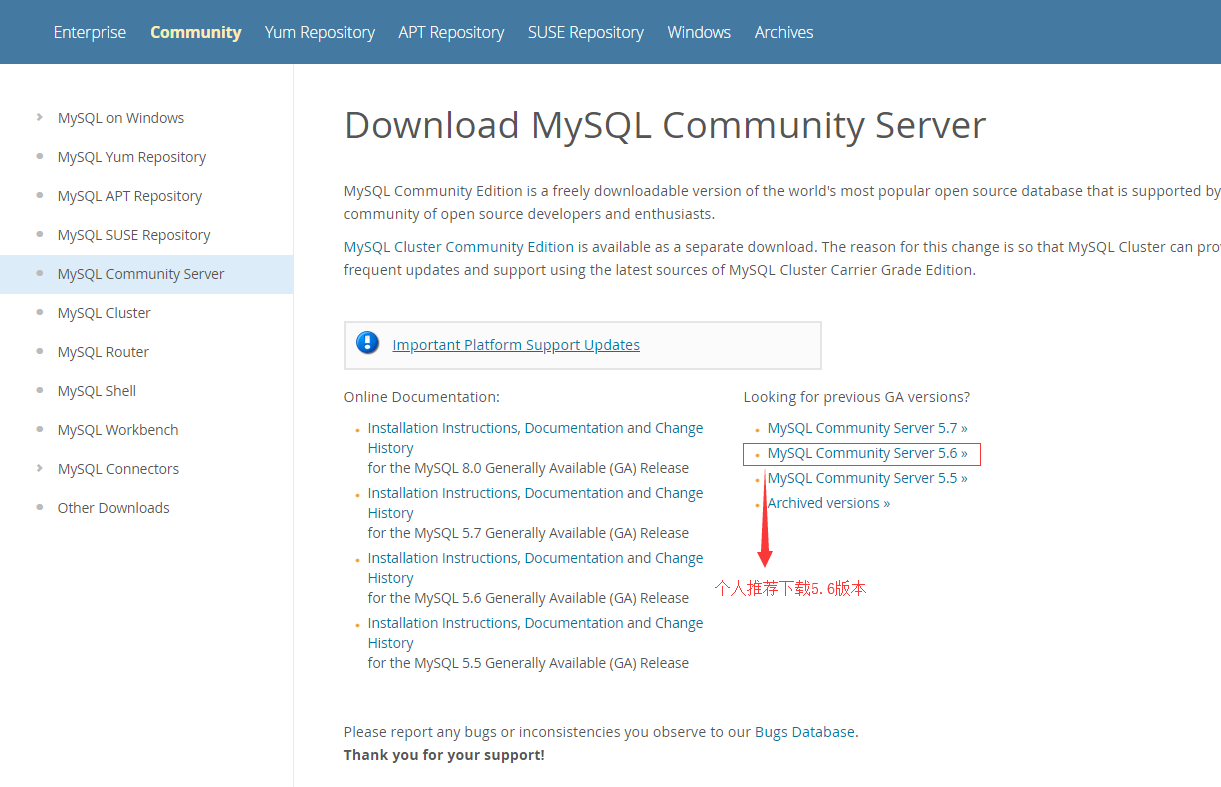Open the Bugs Database link
This screenshot has height=787, width=1221.
[805, 732]
